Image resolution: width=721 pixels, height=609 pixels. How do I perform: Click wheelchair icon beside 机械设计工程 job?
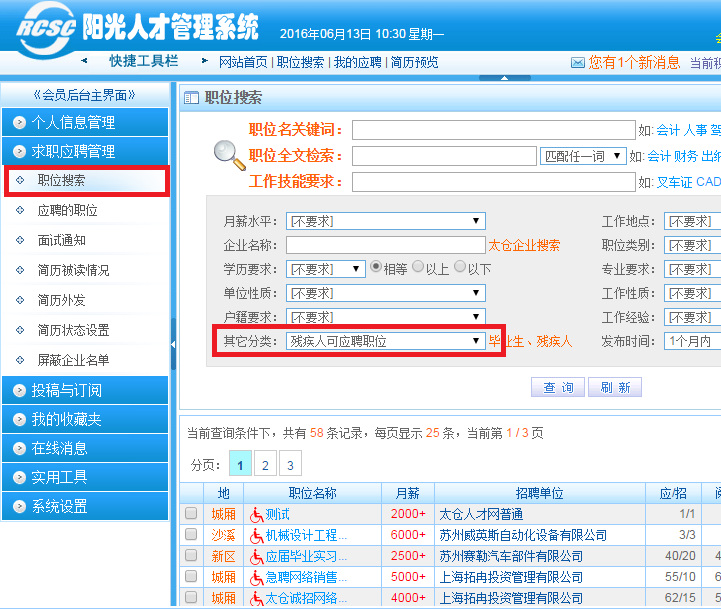point(257,535)
